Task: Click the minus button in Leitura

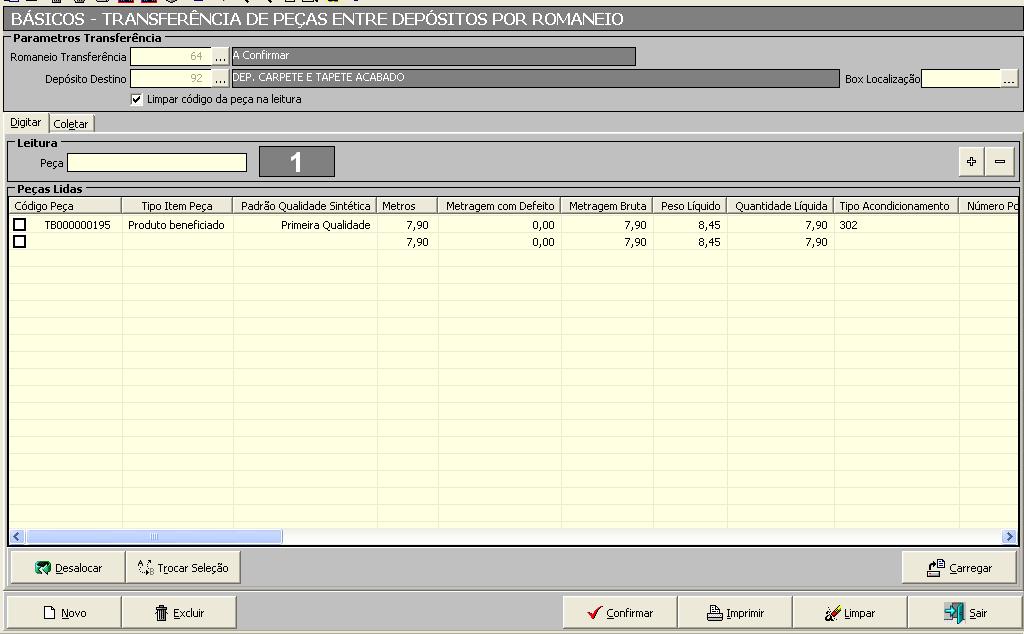Action: pyautogui.click(x=999, y=162)
